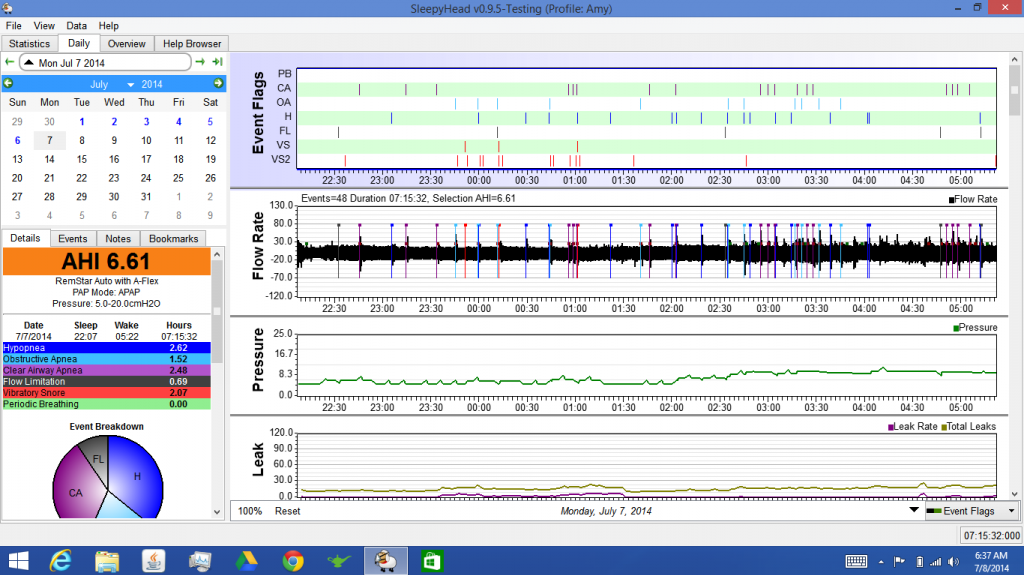This screenshot has width=1024, height=575.
Task: Switch to the Overview tab
Action: [127, 44]
